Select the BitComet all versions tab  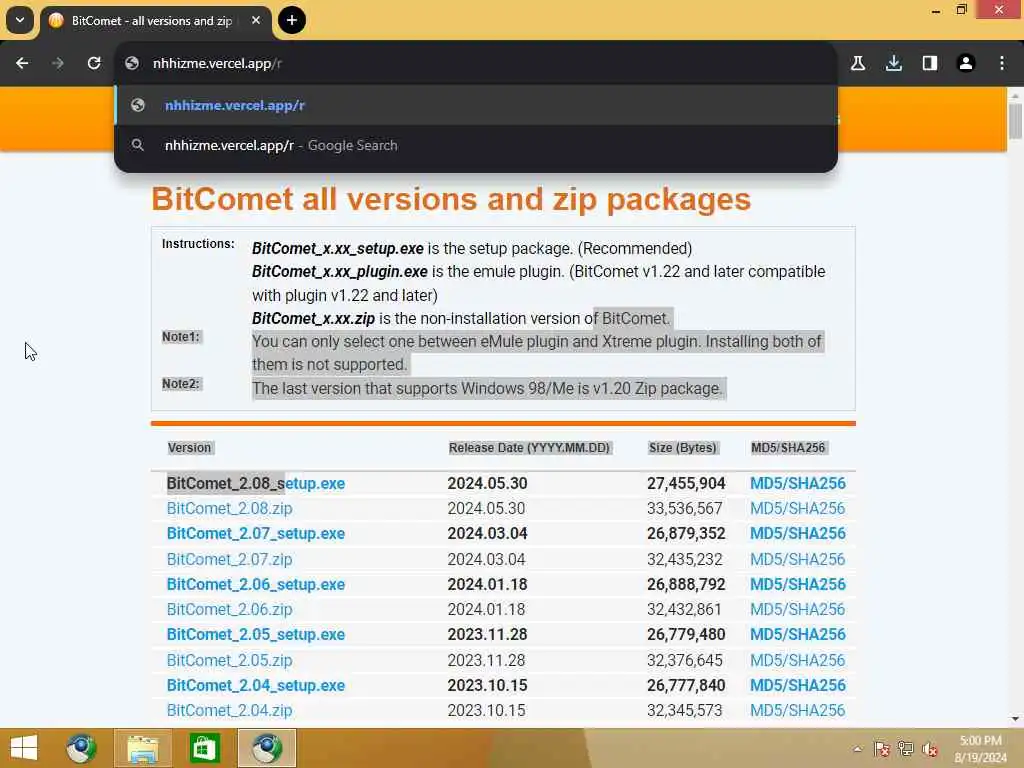pyautogui.click(x=155, y=21)
